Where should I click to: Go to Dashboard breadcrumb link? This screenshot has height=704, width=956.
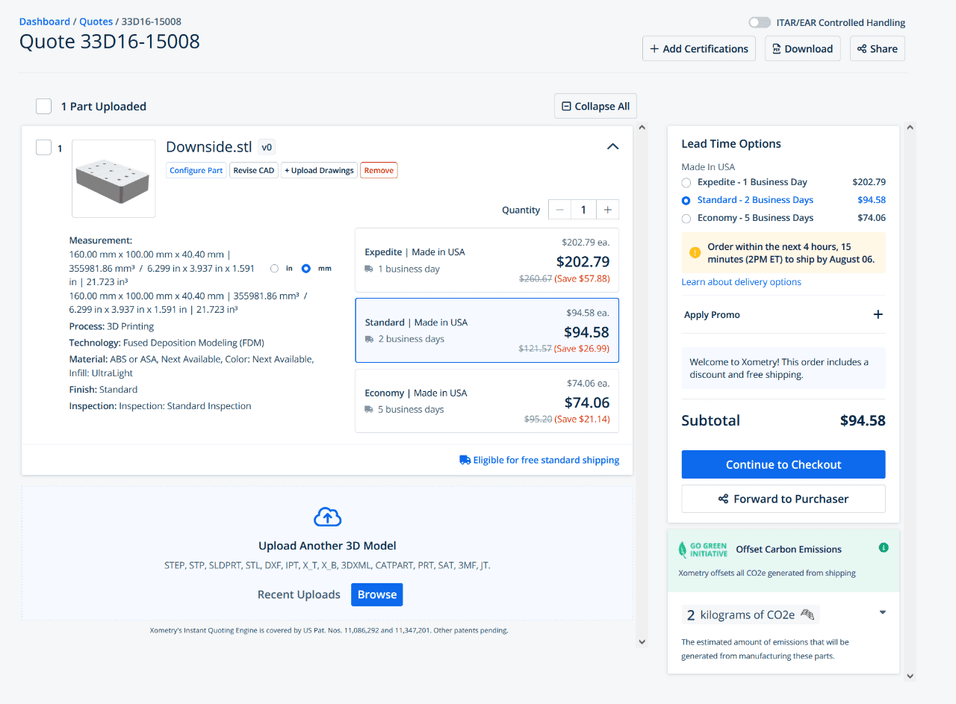click(x=45, y=21)
